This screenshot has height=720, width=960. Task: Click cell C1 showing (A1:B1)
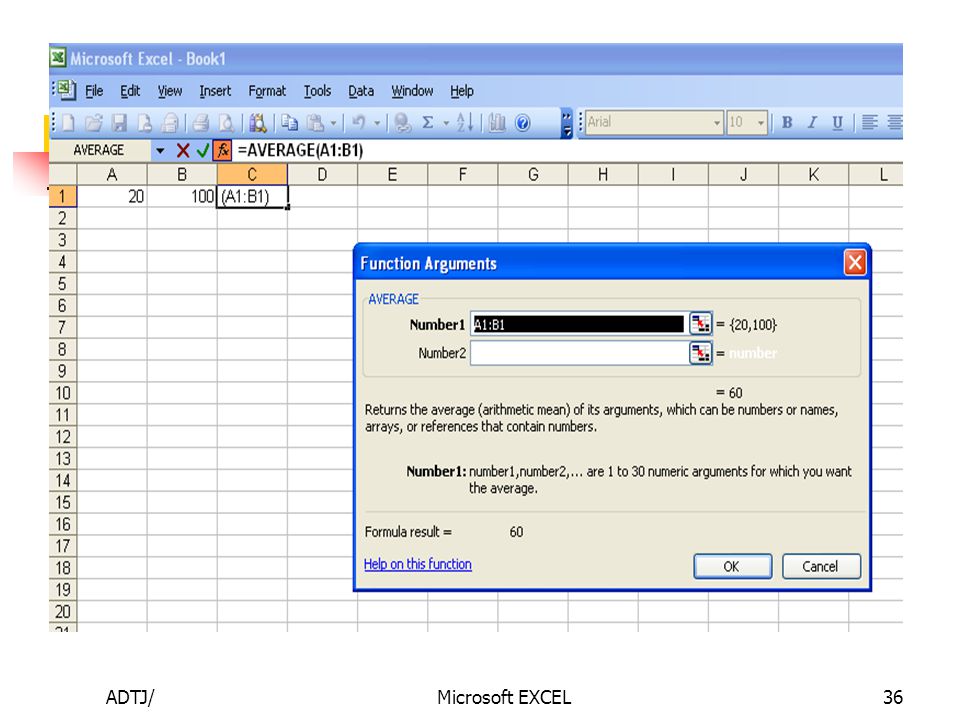coord(252,197)
